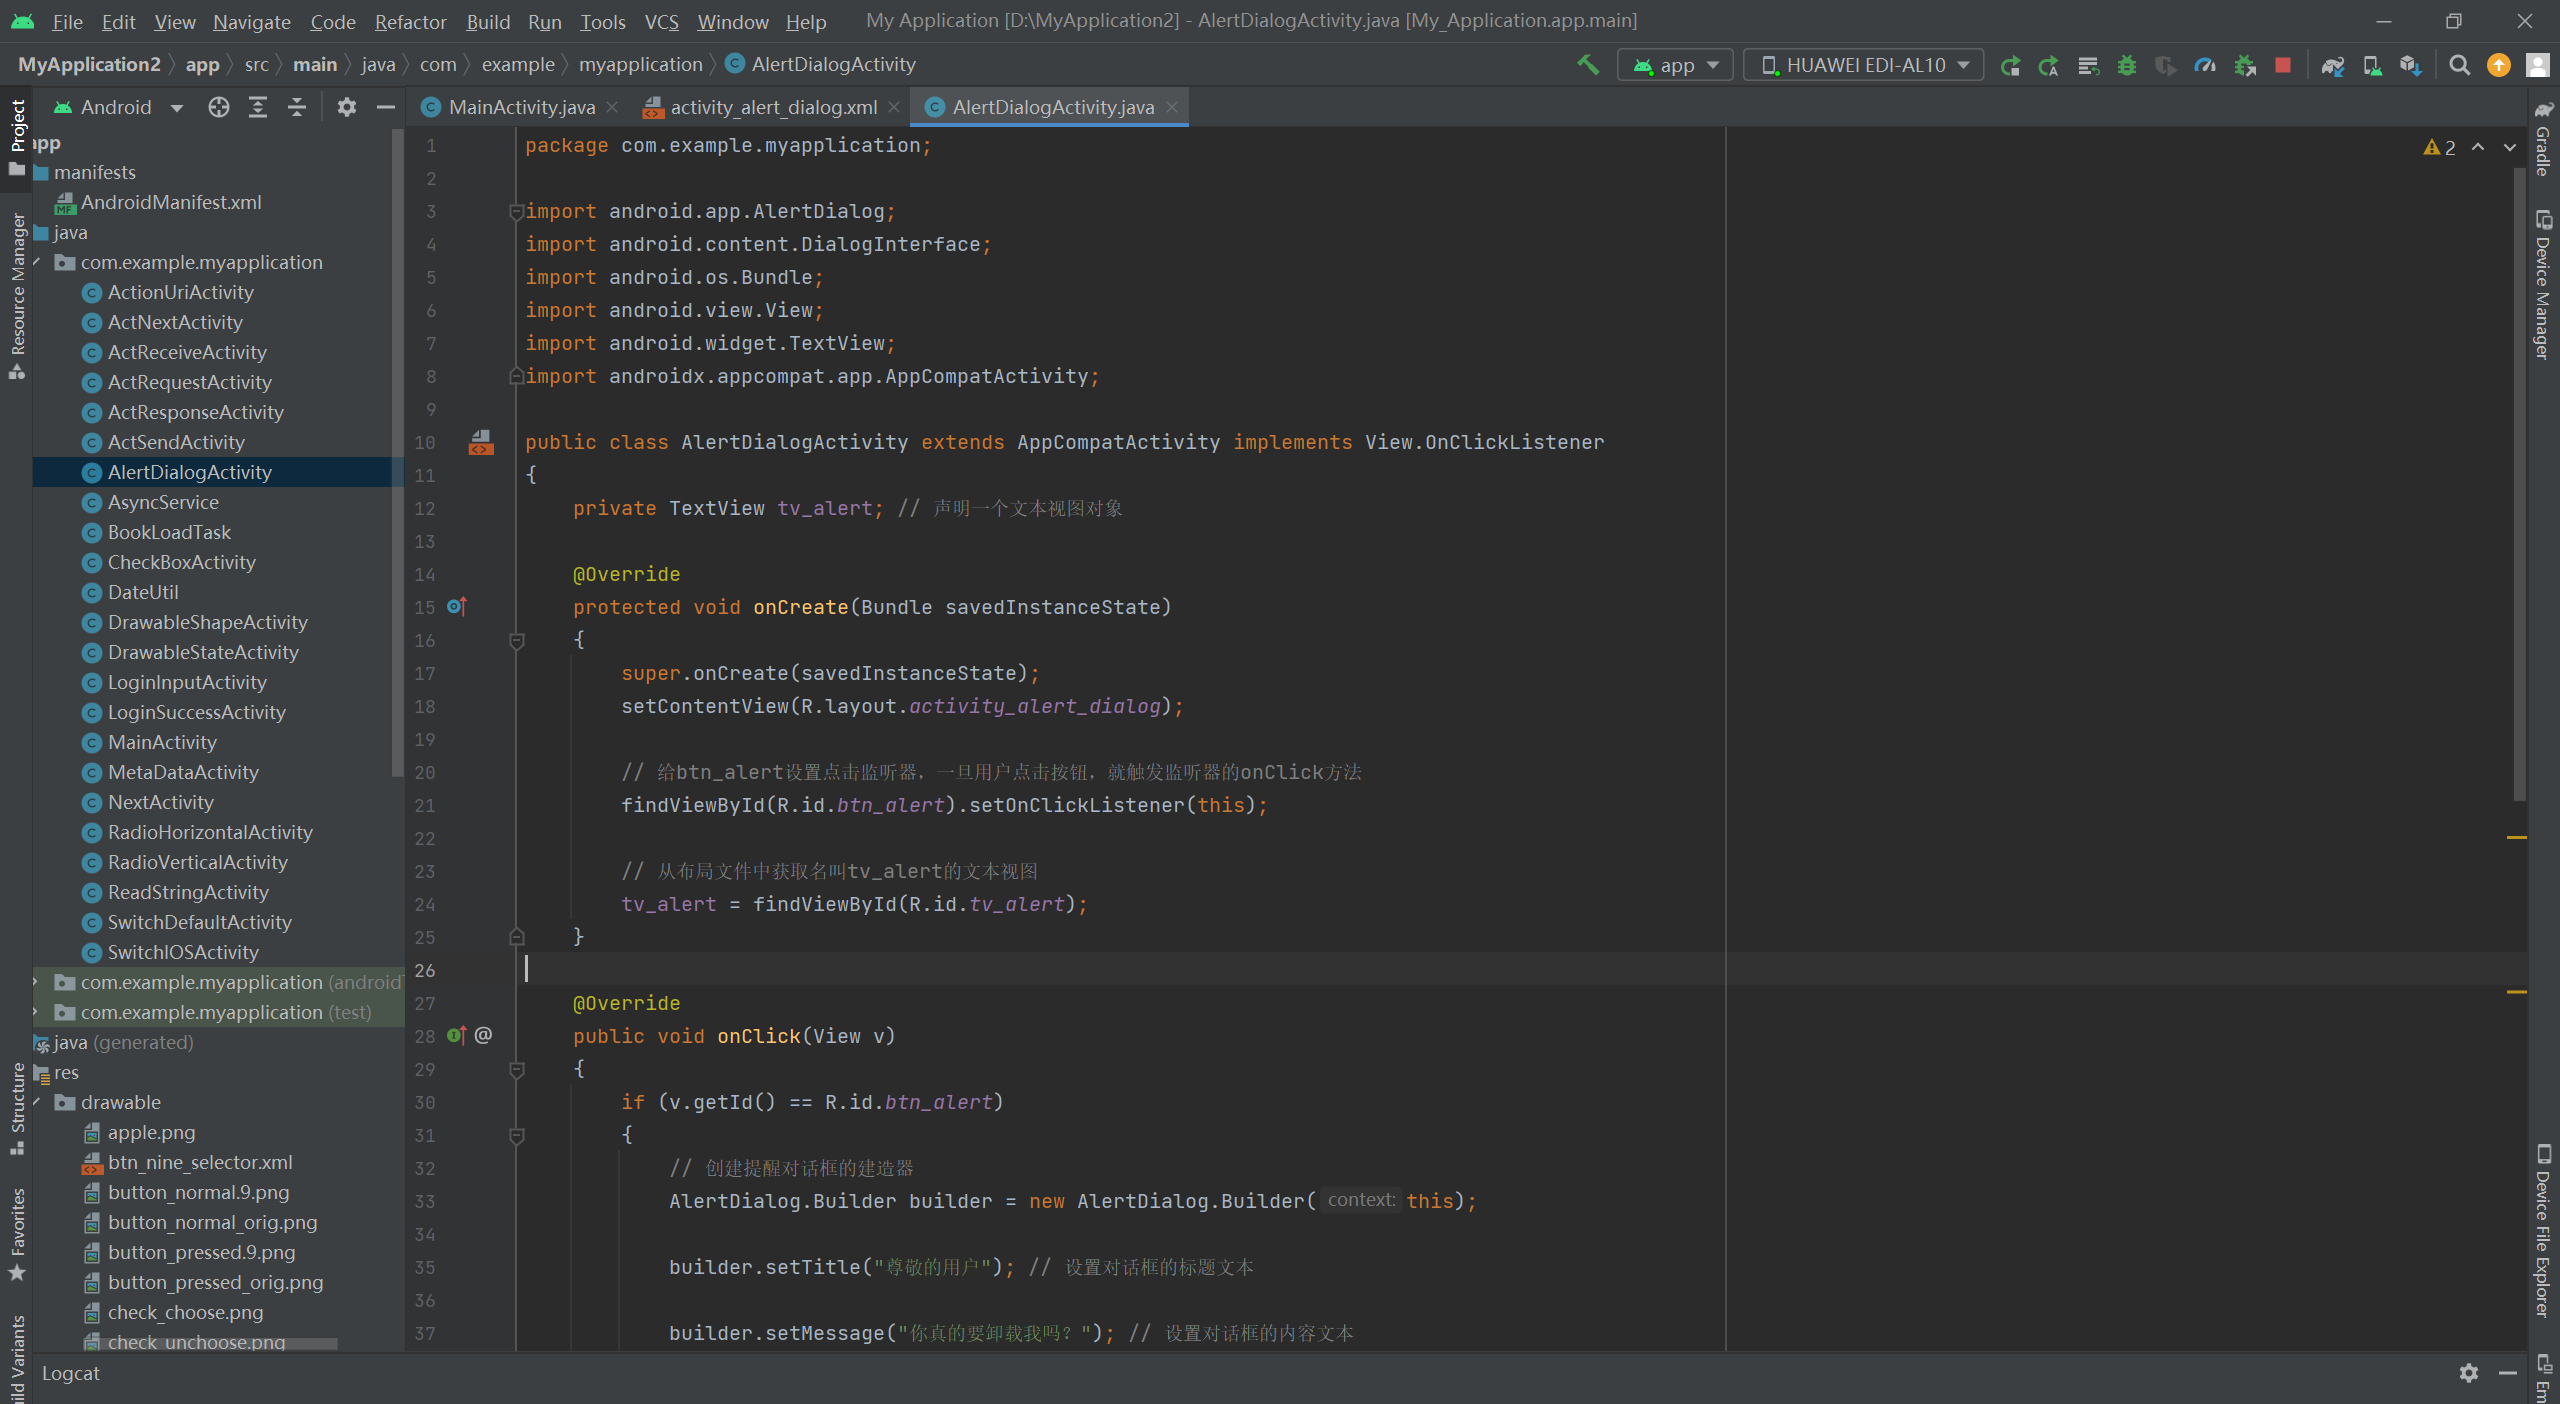The width and height of the screenshot is (2560, 1404).
Task: Click the Make Project hammer icon
Action: (x=1587, y=65)
